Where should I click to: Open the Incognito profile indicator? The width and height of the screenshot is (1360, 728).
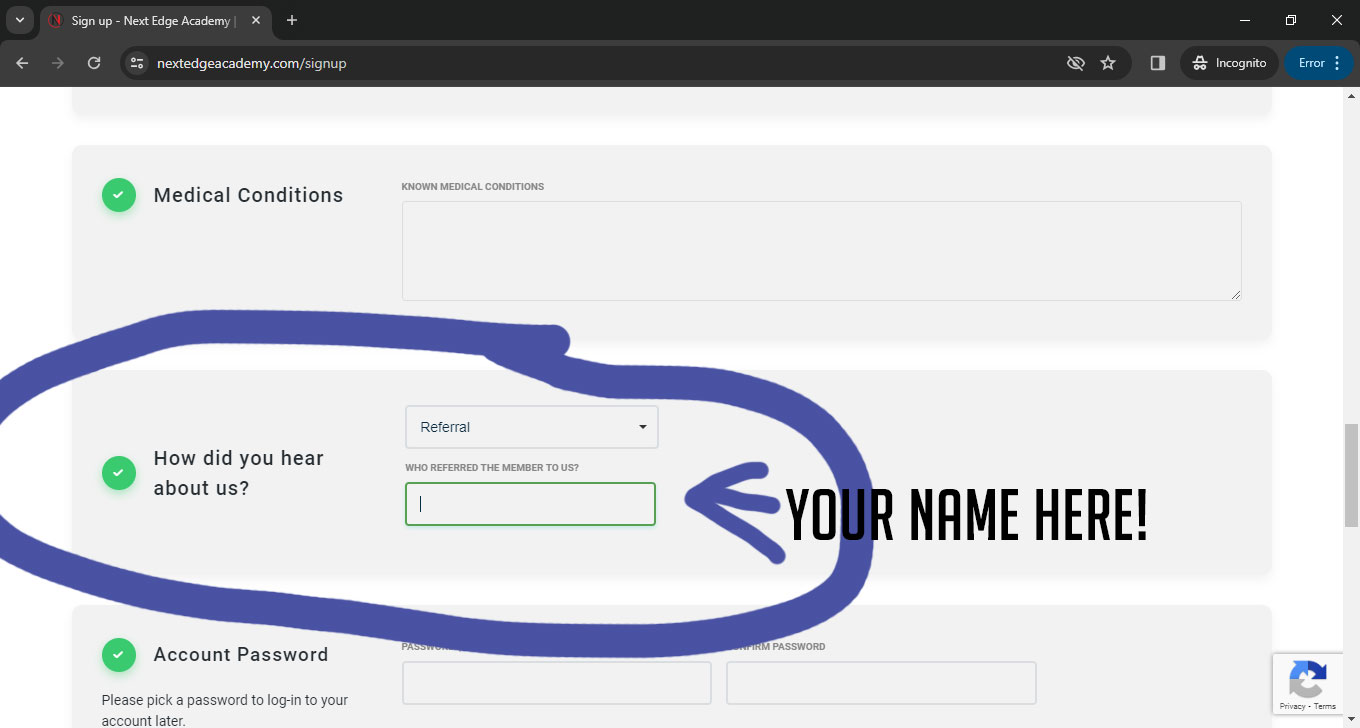pos(1229,63)
